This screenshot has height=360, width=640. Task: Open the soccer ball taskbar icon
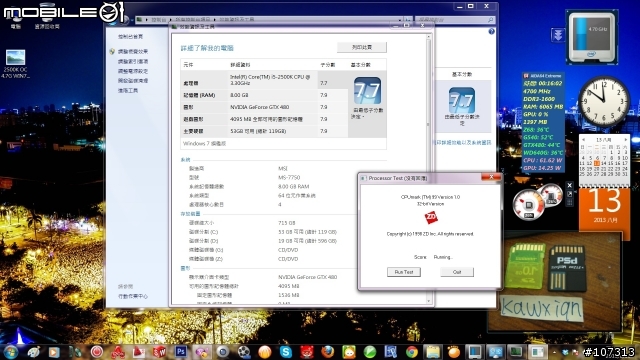(x=244, y=351)
